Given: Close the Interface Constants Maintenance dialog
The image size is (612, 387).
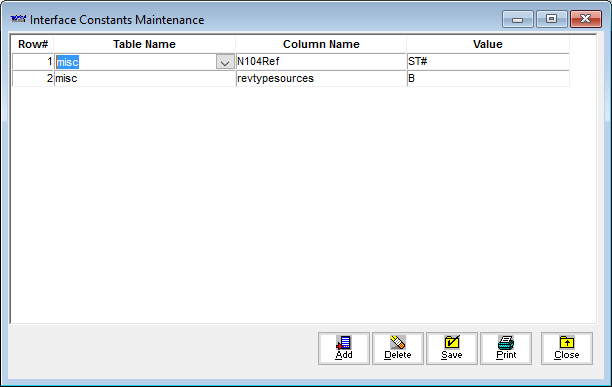Looking at the screenshot, I should (x=567, y=348).
